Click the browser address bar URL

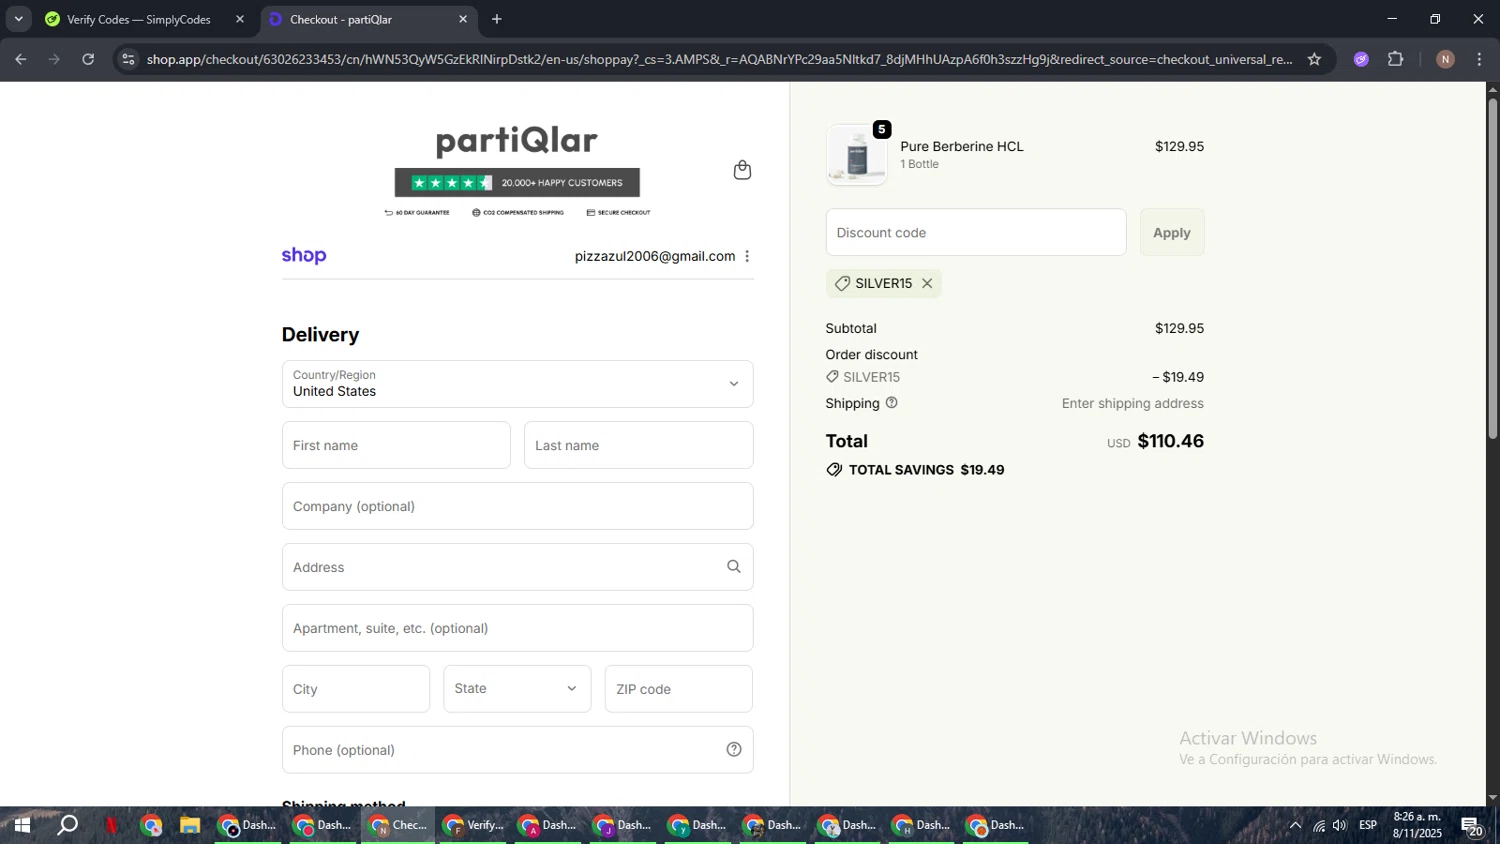coord(719,59)
